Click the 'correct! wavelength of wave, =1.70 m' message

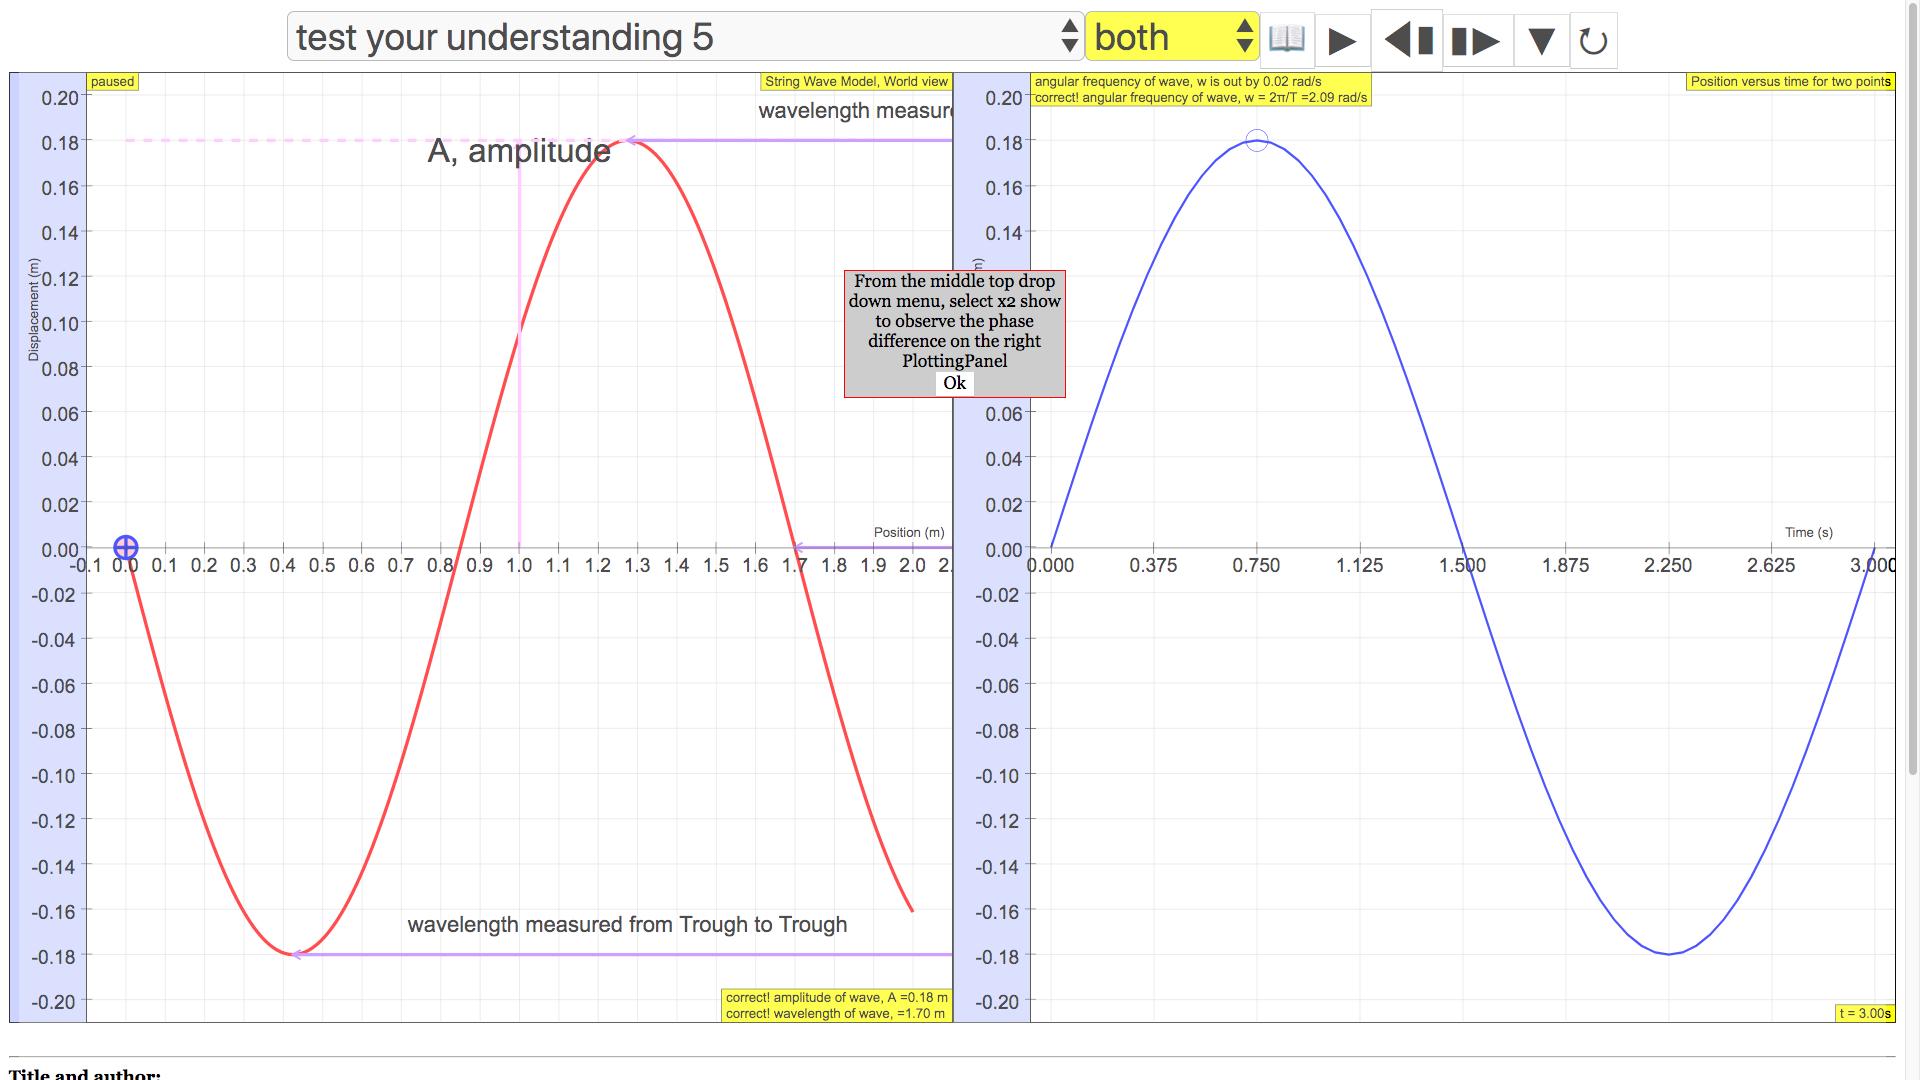click(x=835, y=1013)
